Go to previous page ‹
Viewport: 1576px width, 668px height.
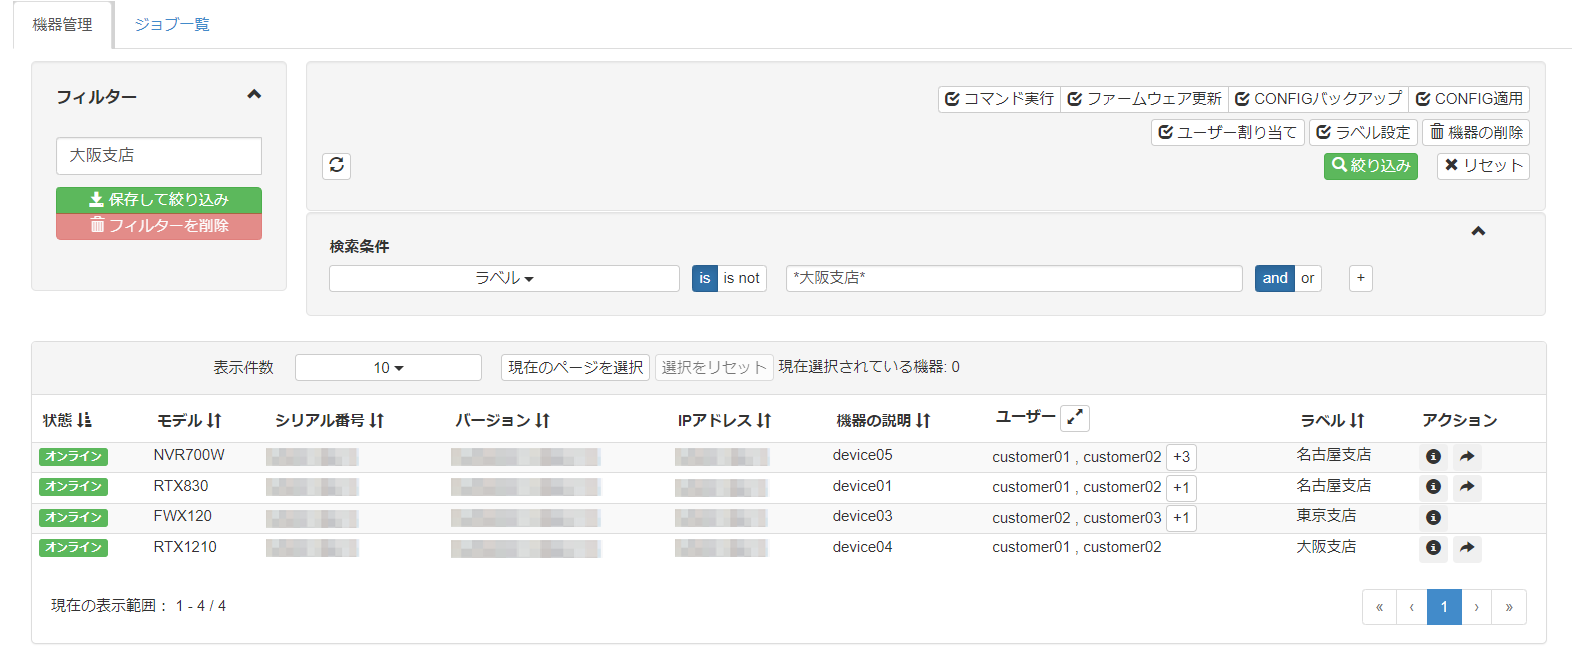[1411, 607]
